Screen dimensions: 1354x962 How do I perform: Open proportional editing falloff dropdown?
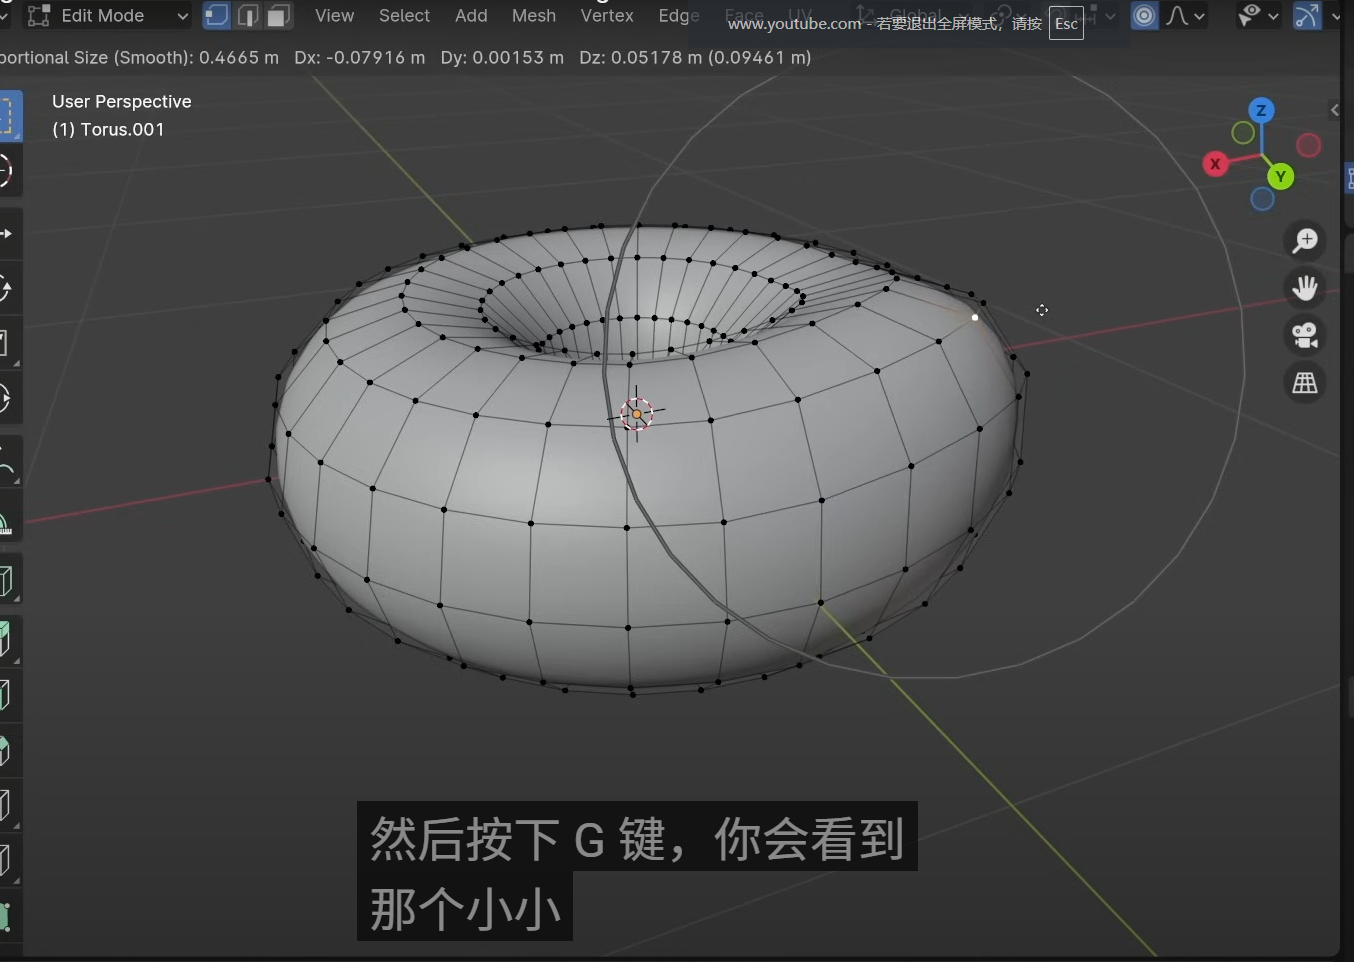click(1186, 15)
